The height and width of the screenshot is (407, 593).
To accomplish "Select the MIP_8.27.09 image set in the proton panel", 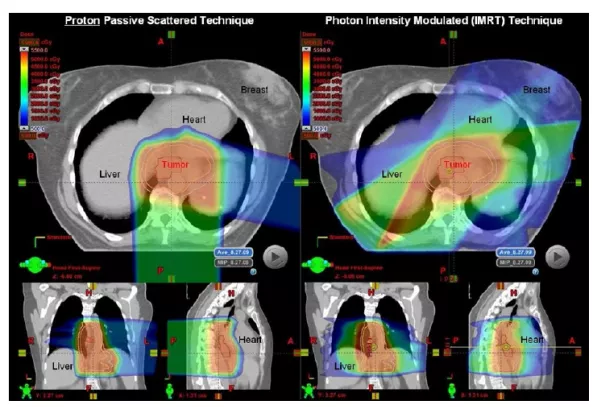I will coord(233,262).
